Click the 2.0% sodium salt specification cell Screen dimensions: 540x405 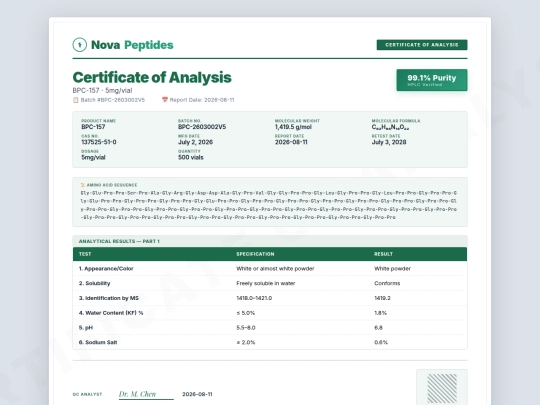246,342
